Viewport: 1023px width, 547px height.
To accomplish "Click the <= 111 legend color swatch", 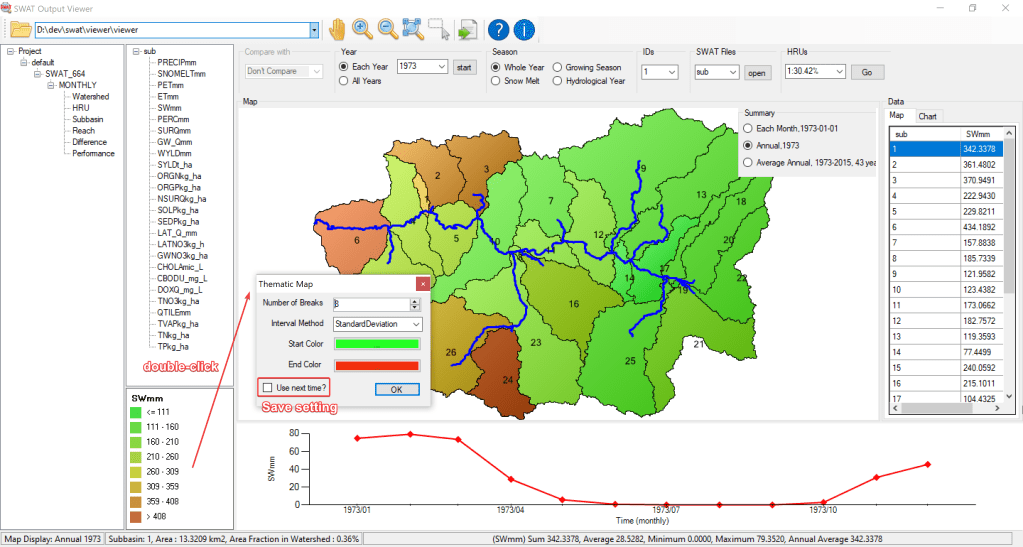I will [136, 413].
